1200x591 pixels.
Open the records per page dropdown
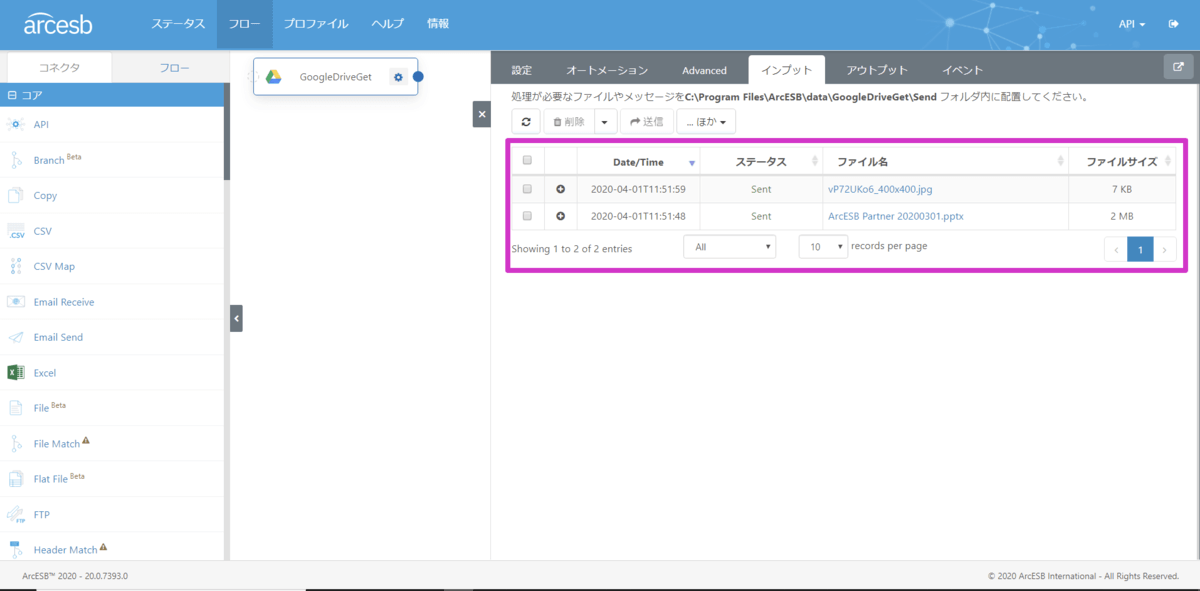pyautogui.click(x=823, y=246)
